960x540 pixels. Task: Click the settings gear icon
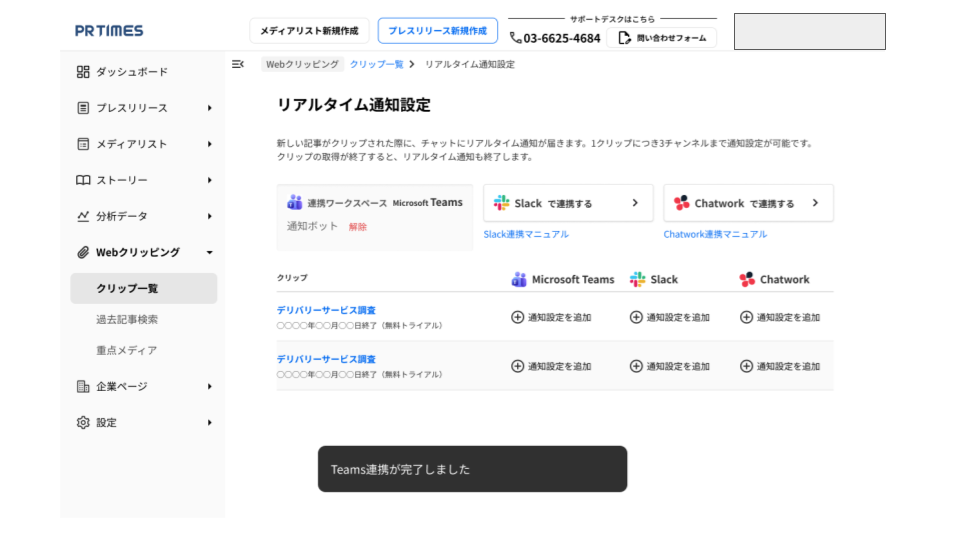tap(83, 422)
